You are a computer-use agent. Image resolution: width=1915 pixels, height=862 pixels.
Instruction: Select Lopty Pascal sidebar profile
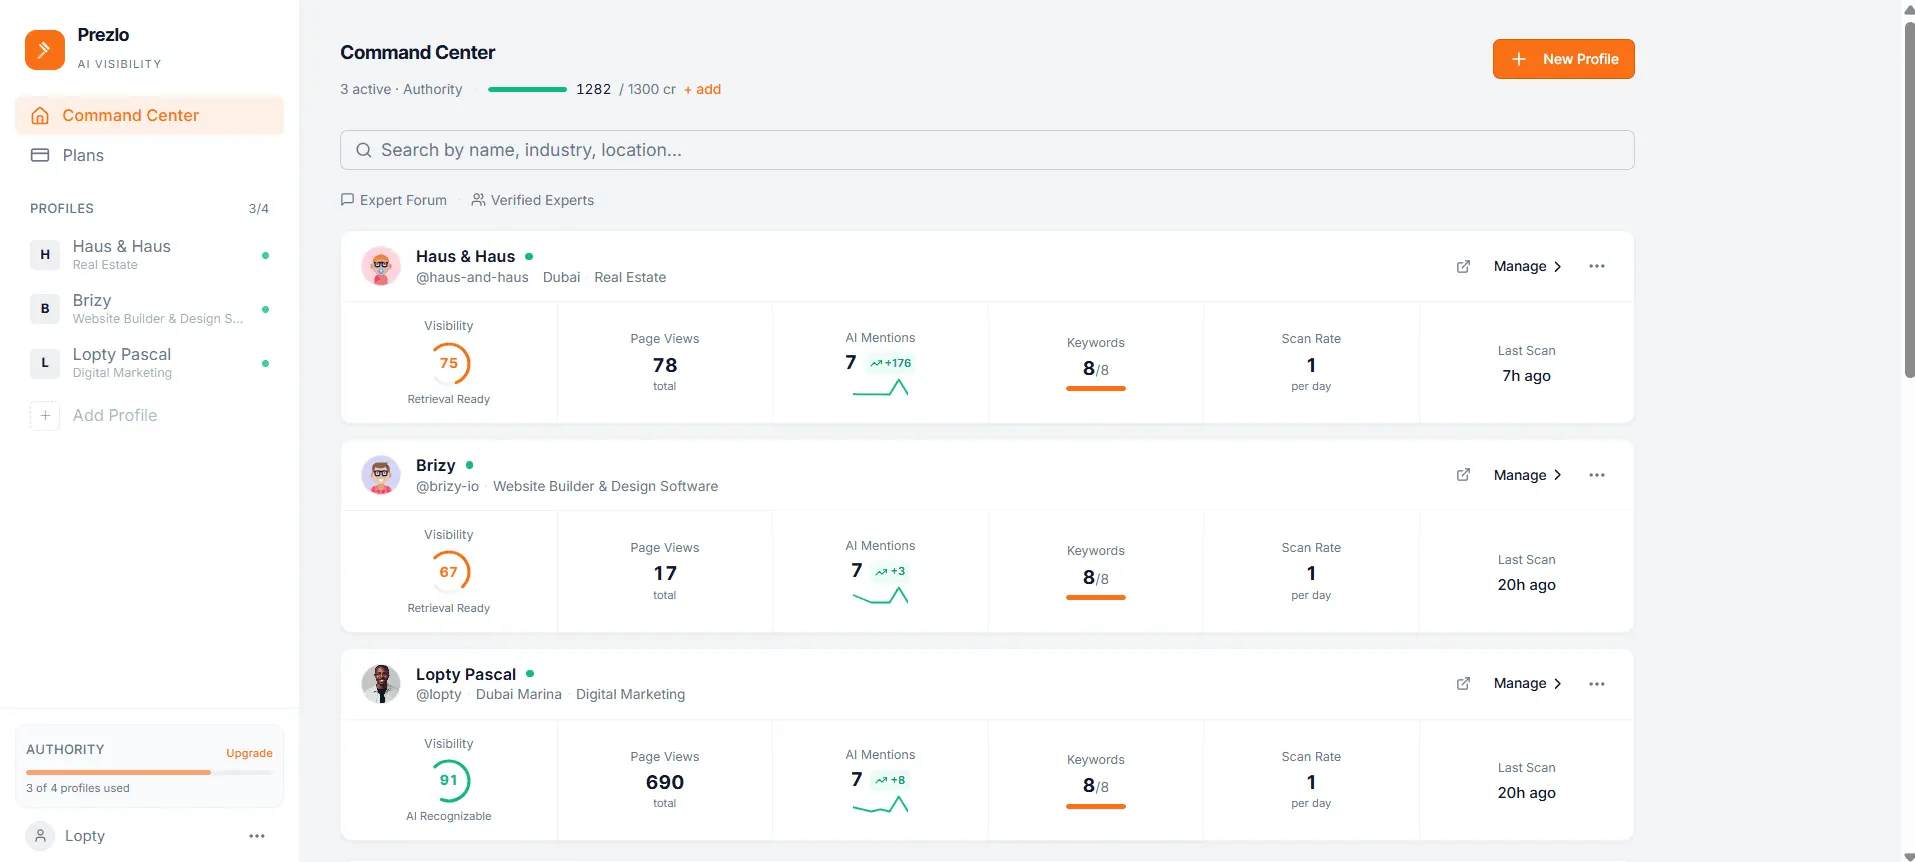[149, 363]
